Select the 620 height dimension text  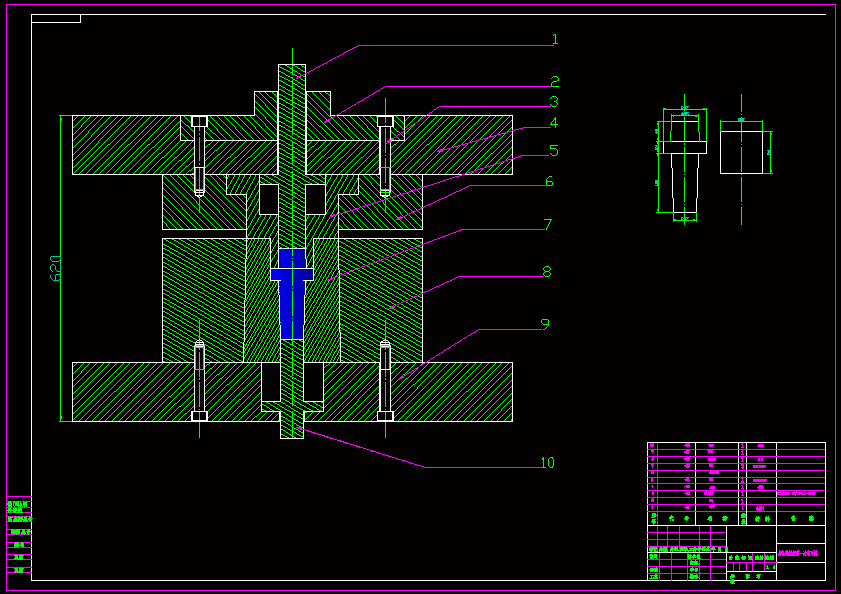click(x=55, y=268)
